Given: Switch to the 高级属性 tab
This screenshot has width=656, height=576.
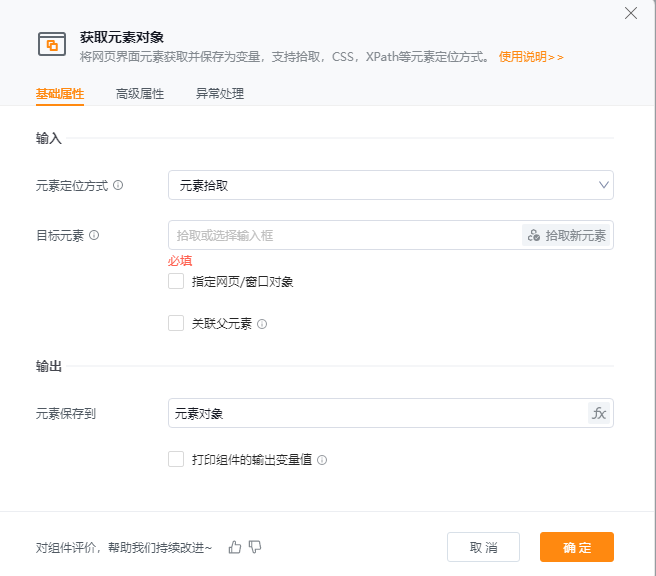Looking at the screenshot, I should [140, 94].
